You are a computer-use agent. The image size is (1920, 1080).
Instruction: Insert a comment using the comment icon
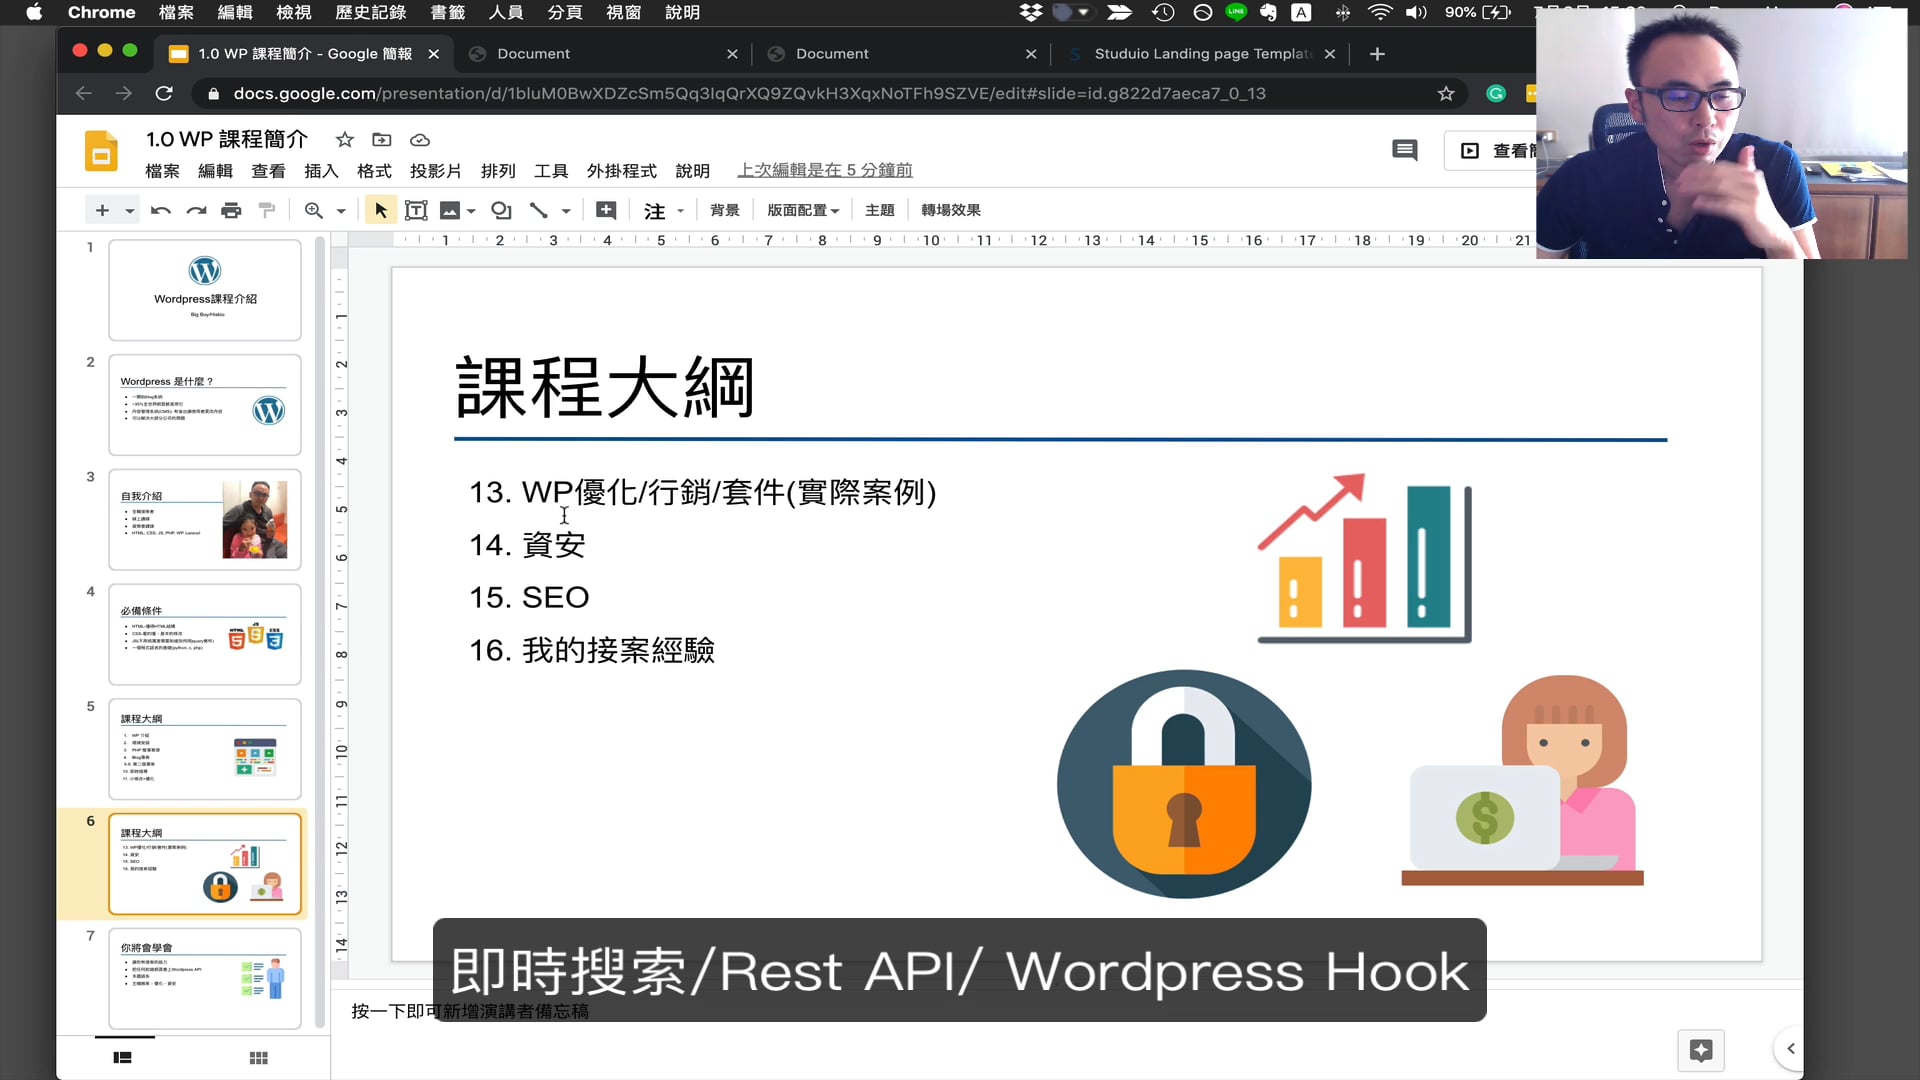604,210
